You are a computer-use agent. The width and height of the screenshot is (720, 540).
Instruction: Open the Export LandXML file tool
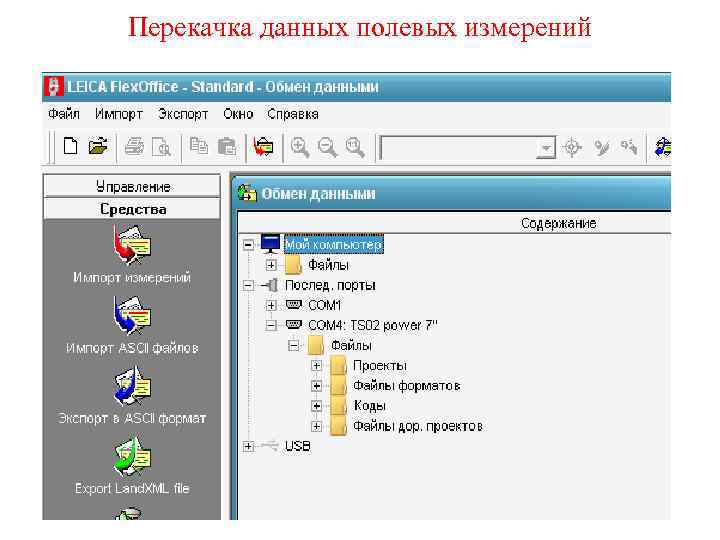132,465
